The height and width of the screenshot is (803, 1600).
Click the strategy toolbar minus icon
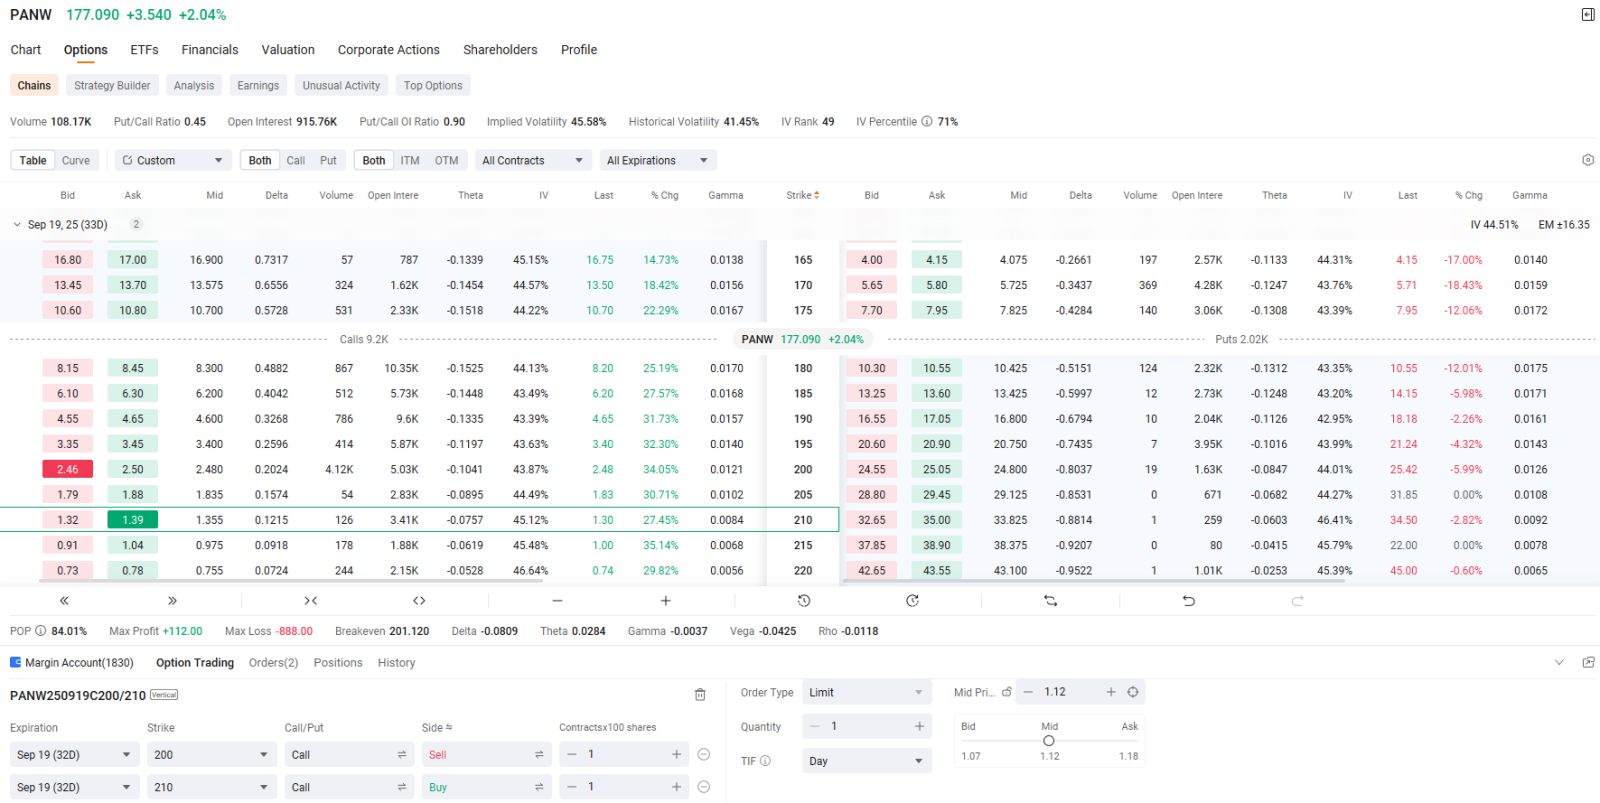click(x=557, y=601)
